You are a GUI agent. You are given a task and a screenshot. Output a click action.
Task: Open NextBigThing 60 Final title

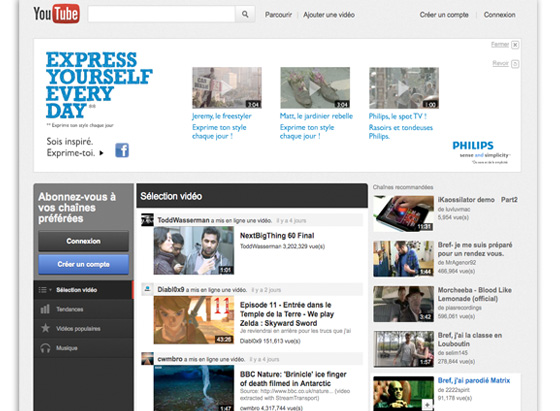click(x=277, y=236)
